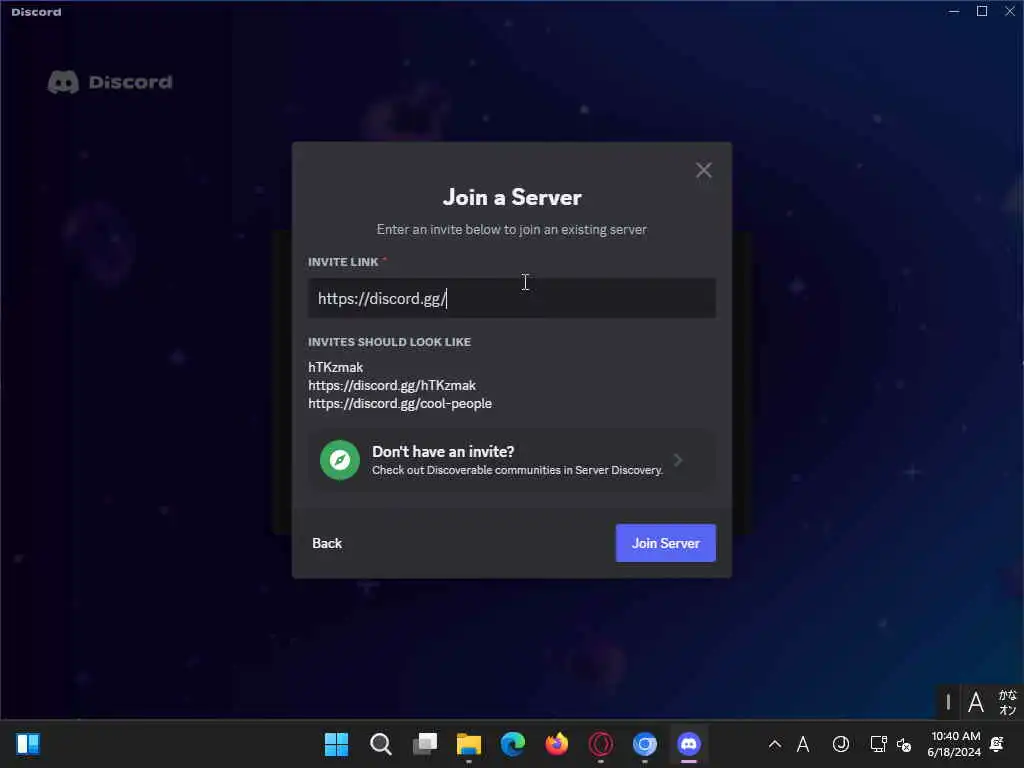Open the clock and date 10:40 AM
The image size is (1024, 768).
pyautogui.click(x=954, y=744)
